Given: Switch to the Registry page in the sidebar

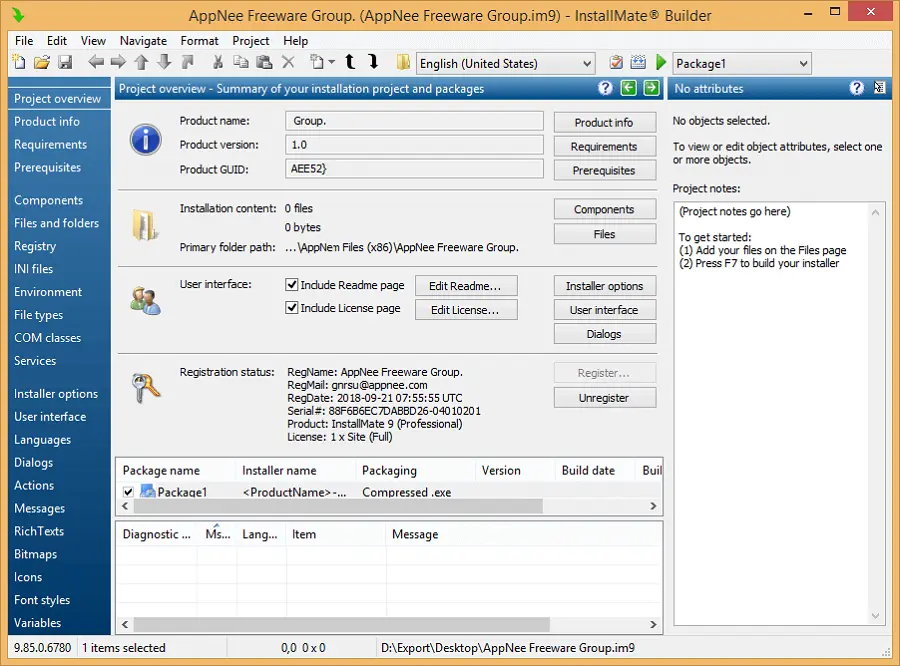Looking at the screenshot, I should pos(35,246).
